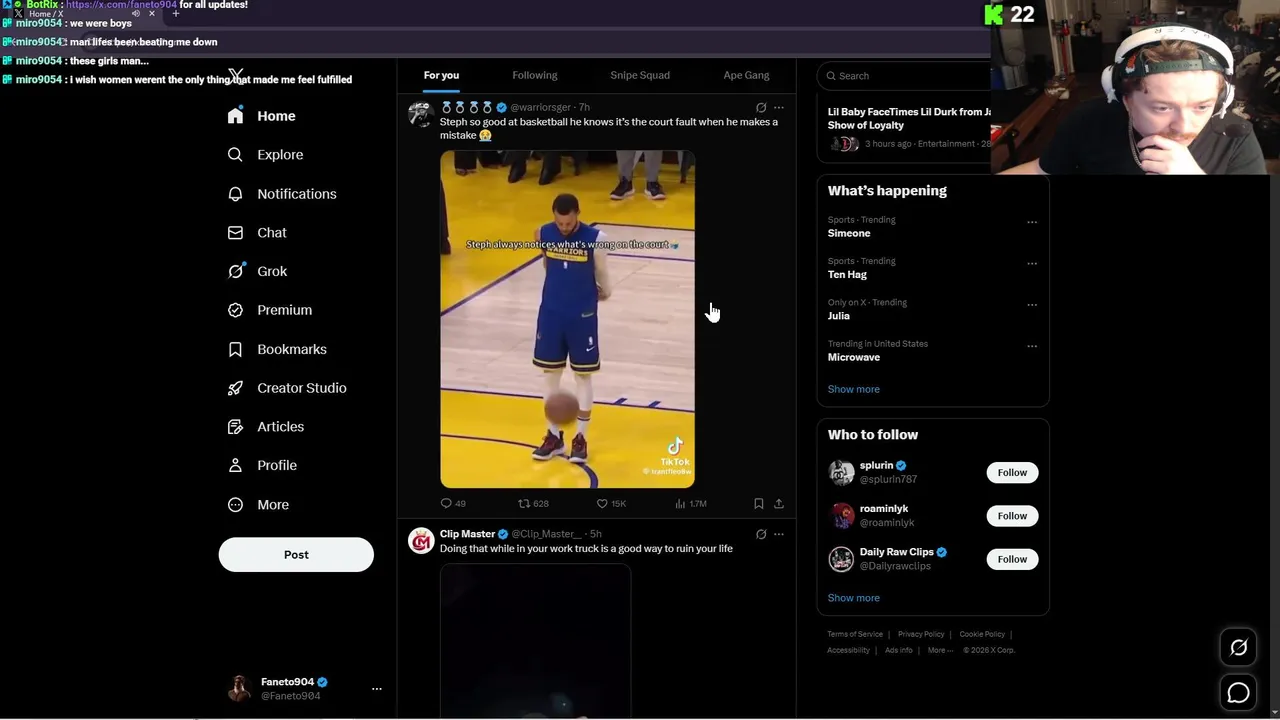1280x720 pixels.
Task: Open floating Grok button at bottom right
Action: 1238,648
